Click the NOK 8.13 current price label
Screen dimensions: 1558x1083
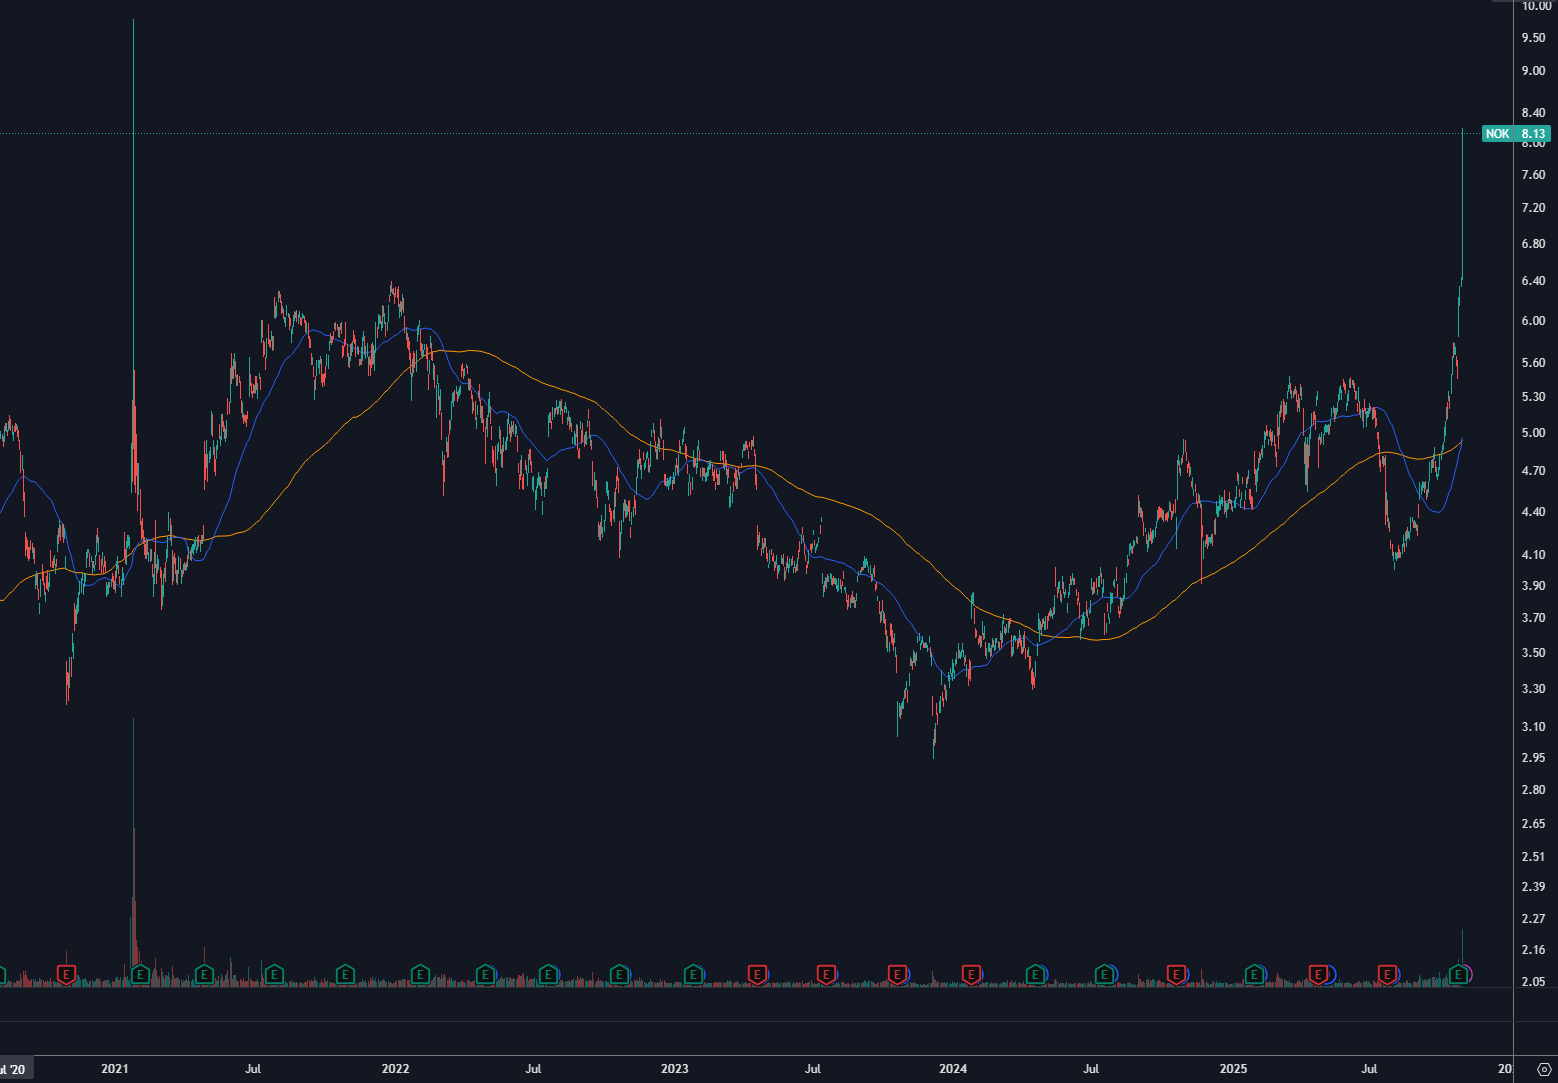[x=1516, y=134]
